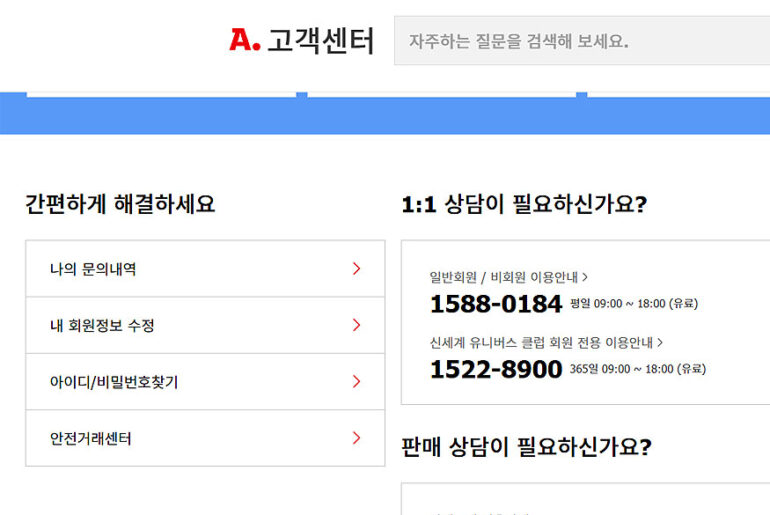
Task: Go to 아이디/비밀번호찾기
Action: point(114,382)
